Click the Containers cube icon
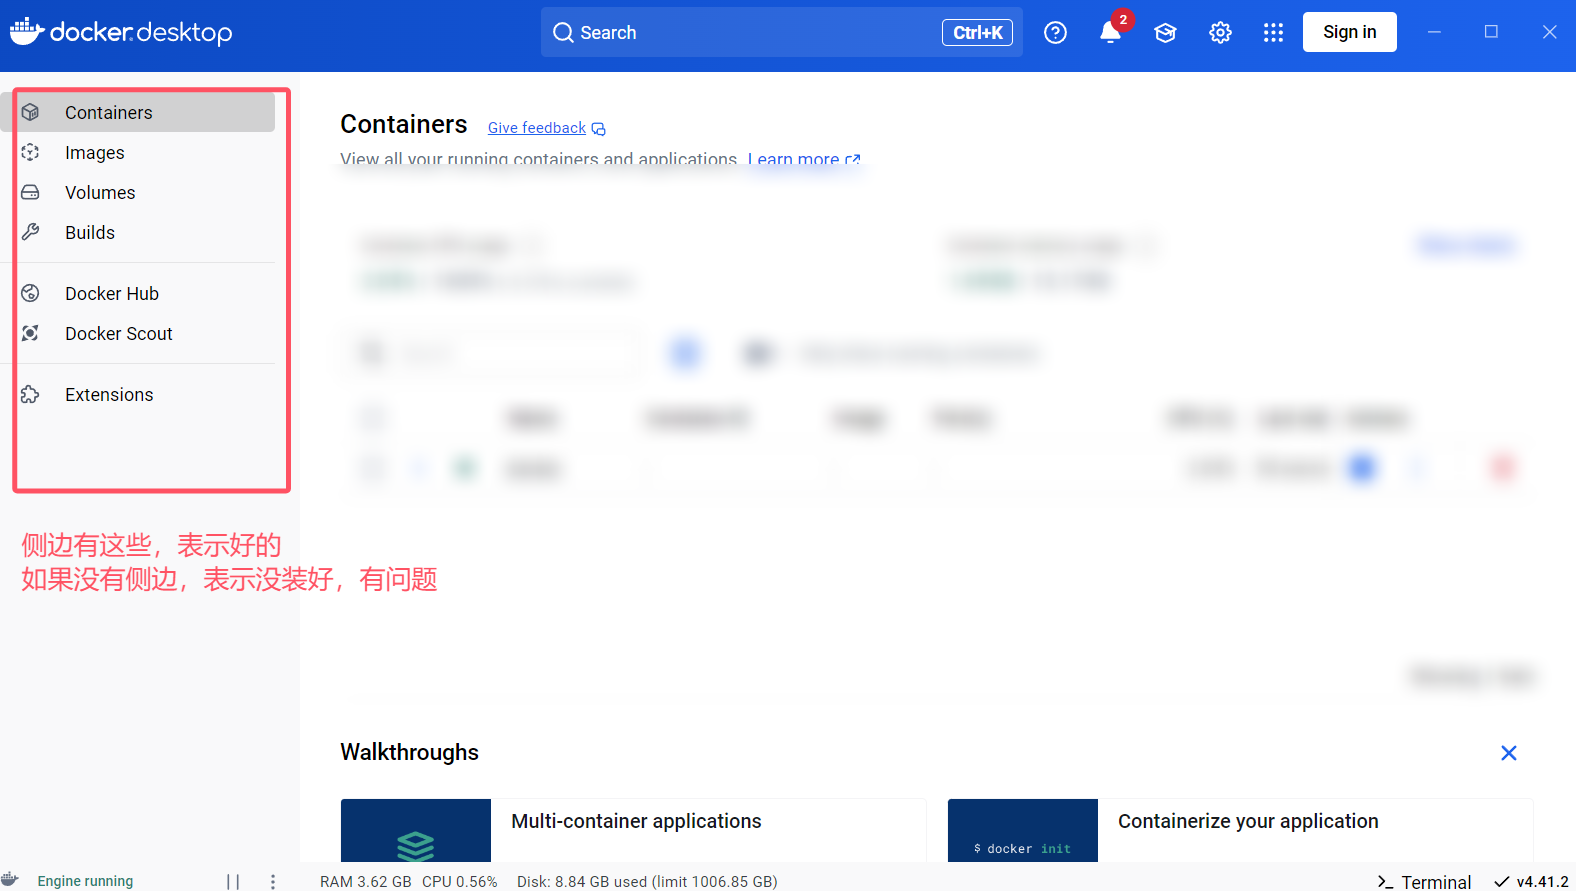The width and height of the screenshot is (1576, 891). [30, 112]
